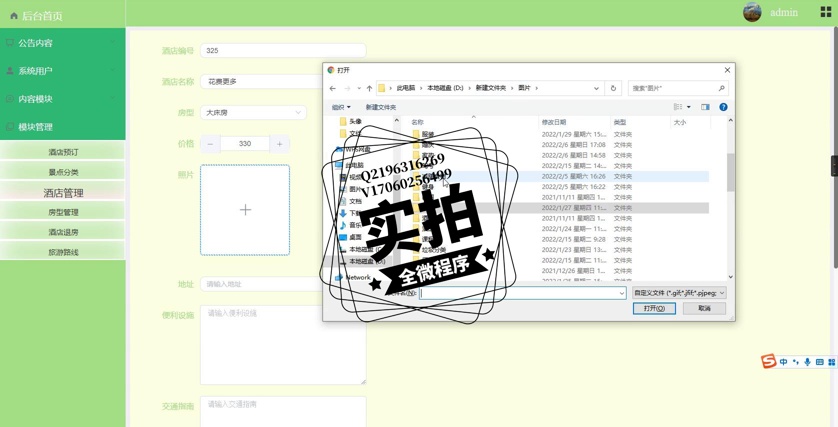Viewport: 838px width, 427px height.
Task: Open the 房型 dropdown showing 大床房
Action: pos(253,113)
